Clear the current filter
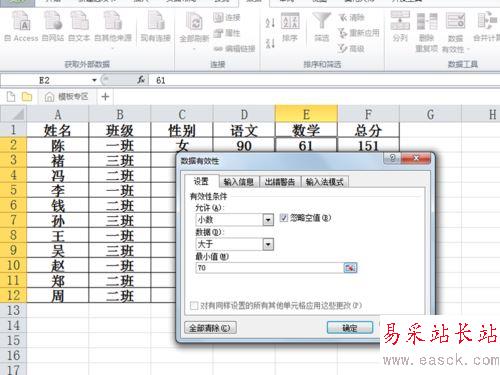 351,17
